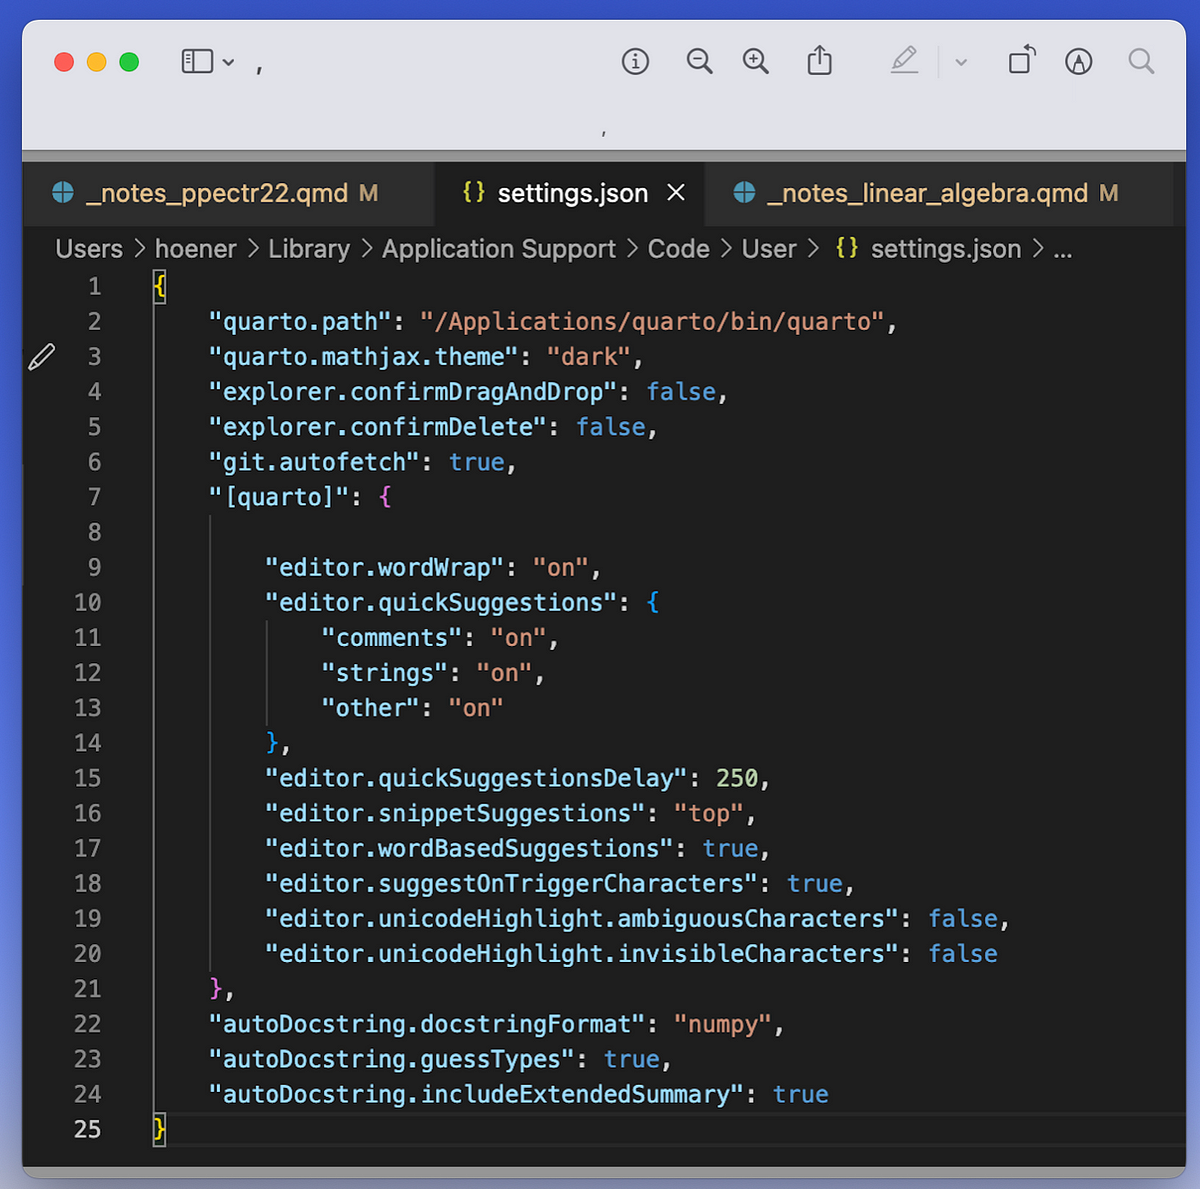Click "/Applications/quarto/bin/quarto" value

pos(652,322)
